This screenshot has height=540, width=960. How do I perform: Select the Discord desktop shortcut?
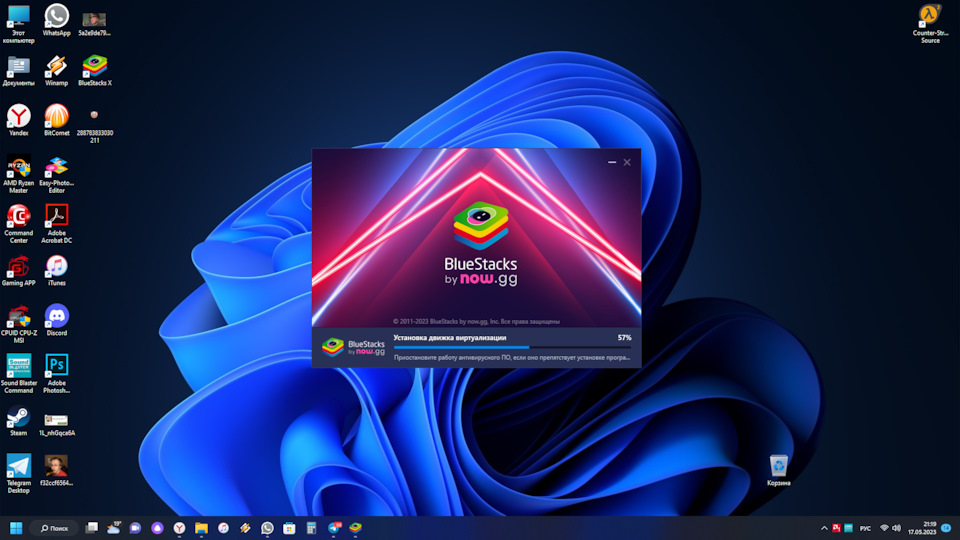(x=56, y=320)
